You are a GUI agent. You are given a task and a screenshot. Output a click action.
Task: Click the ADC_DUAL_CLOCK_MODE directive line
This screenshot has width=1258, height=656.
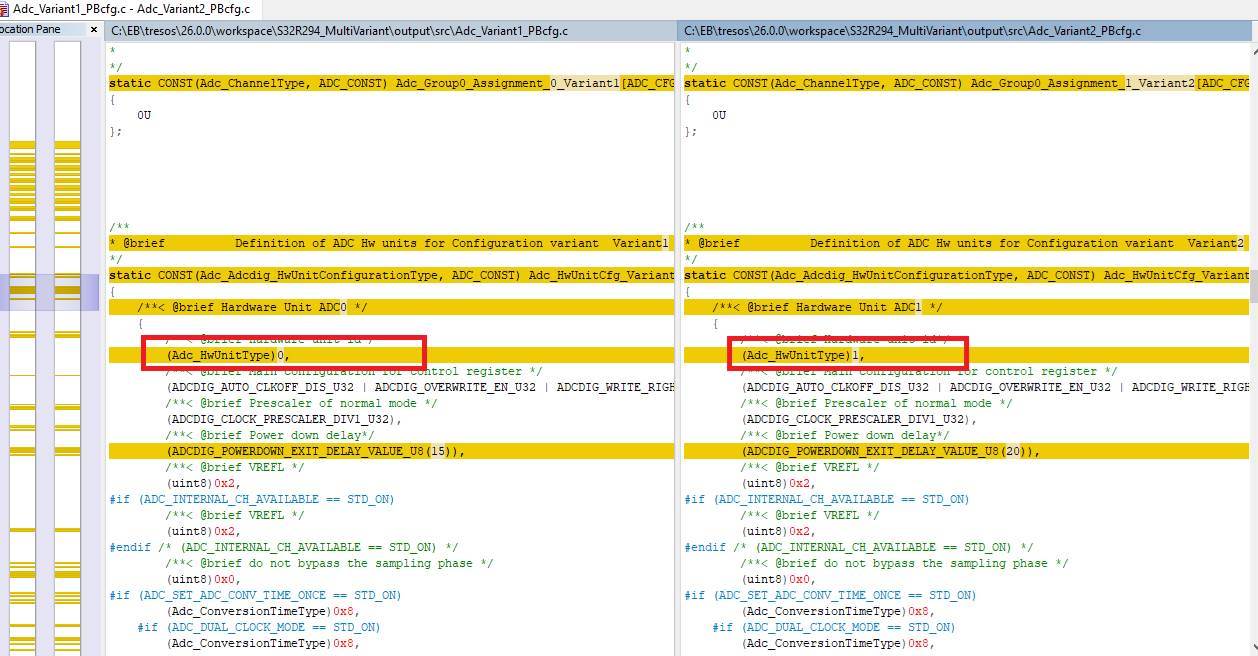(262, 627)
